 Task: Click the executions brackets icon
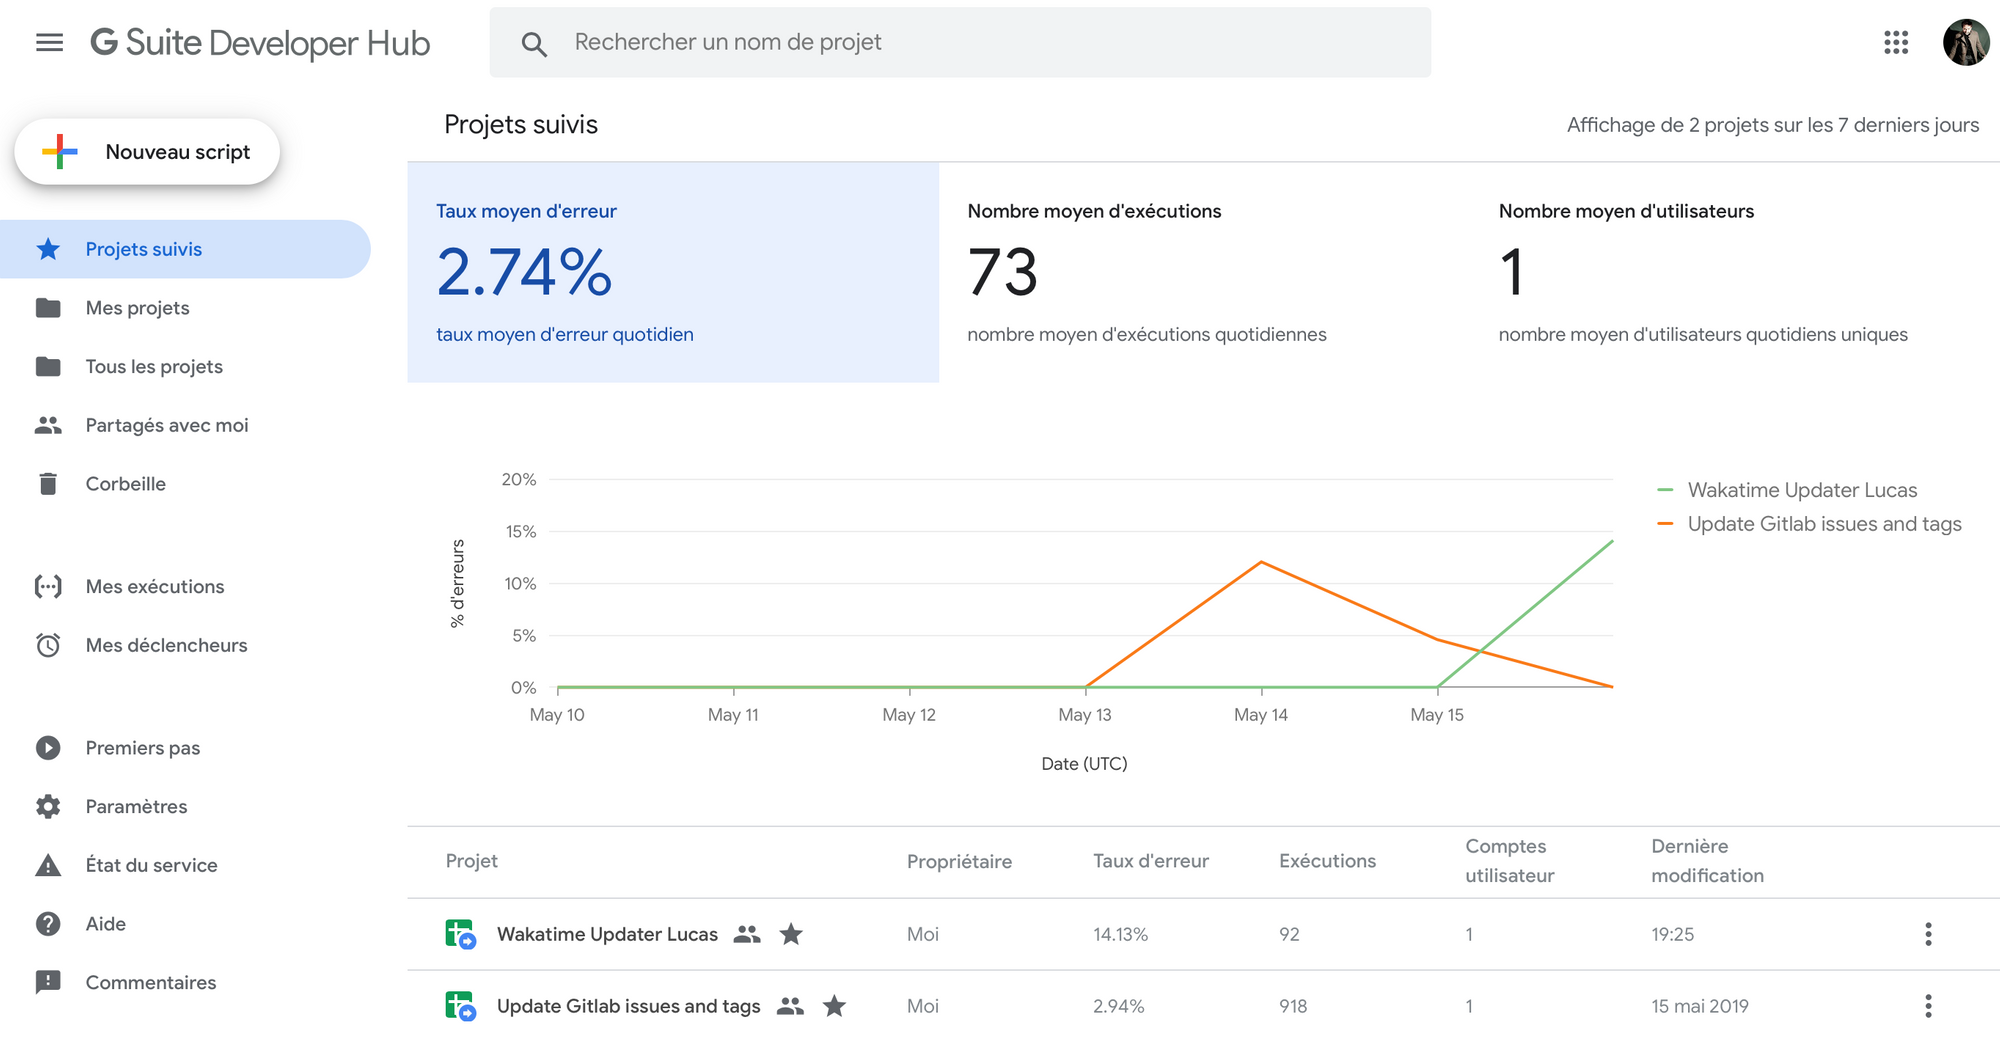coord(48,586)
